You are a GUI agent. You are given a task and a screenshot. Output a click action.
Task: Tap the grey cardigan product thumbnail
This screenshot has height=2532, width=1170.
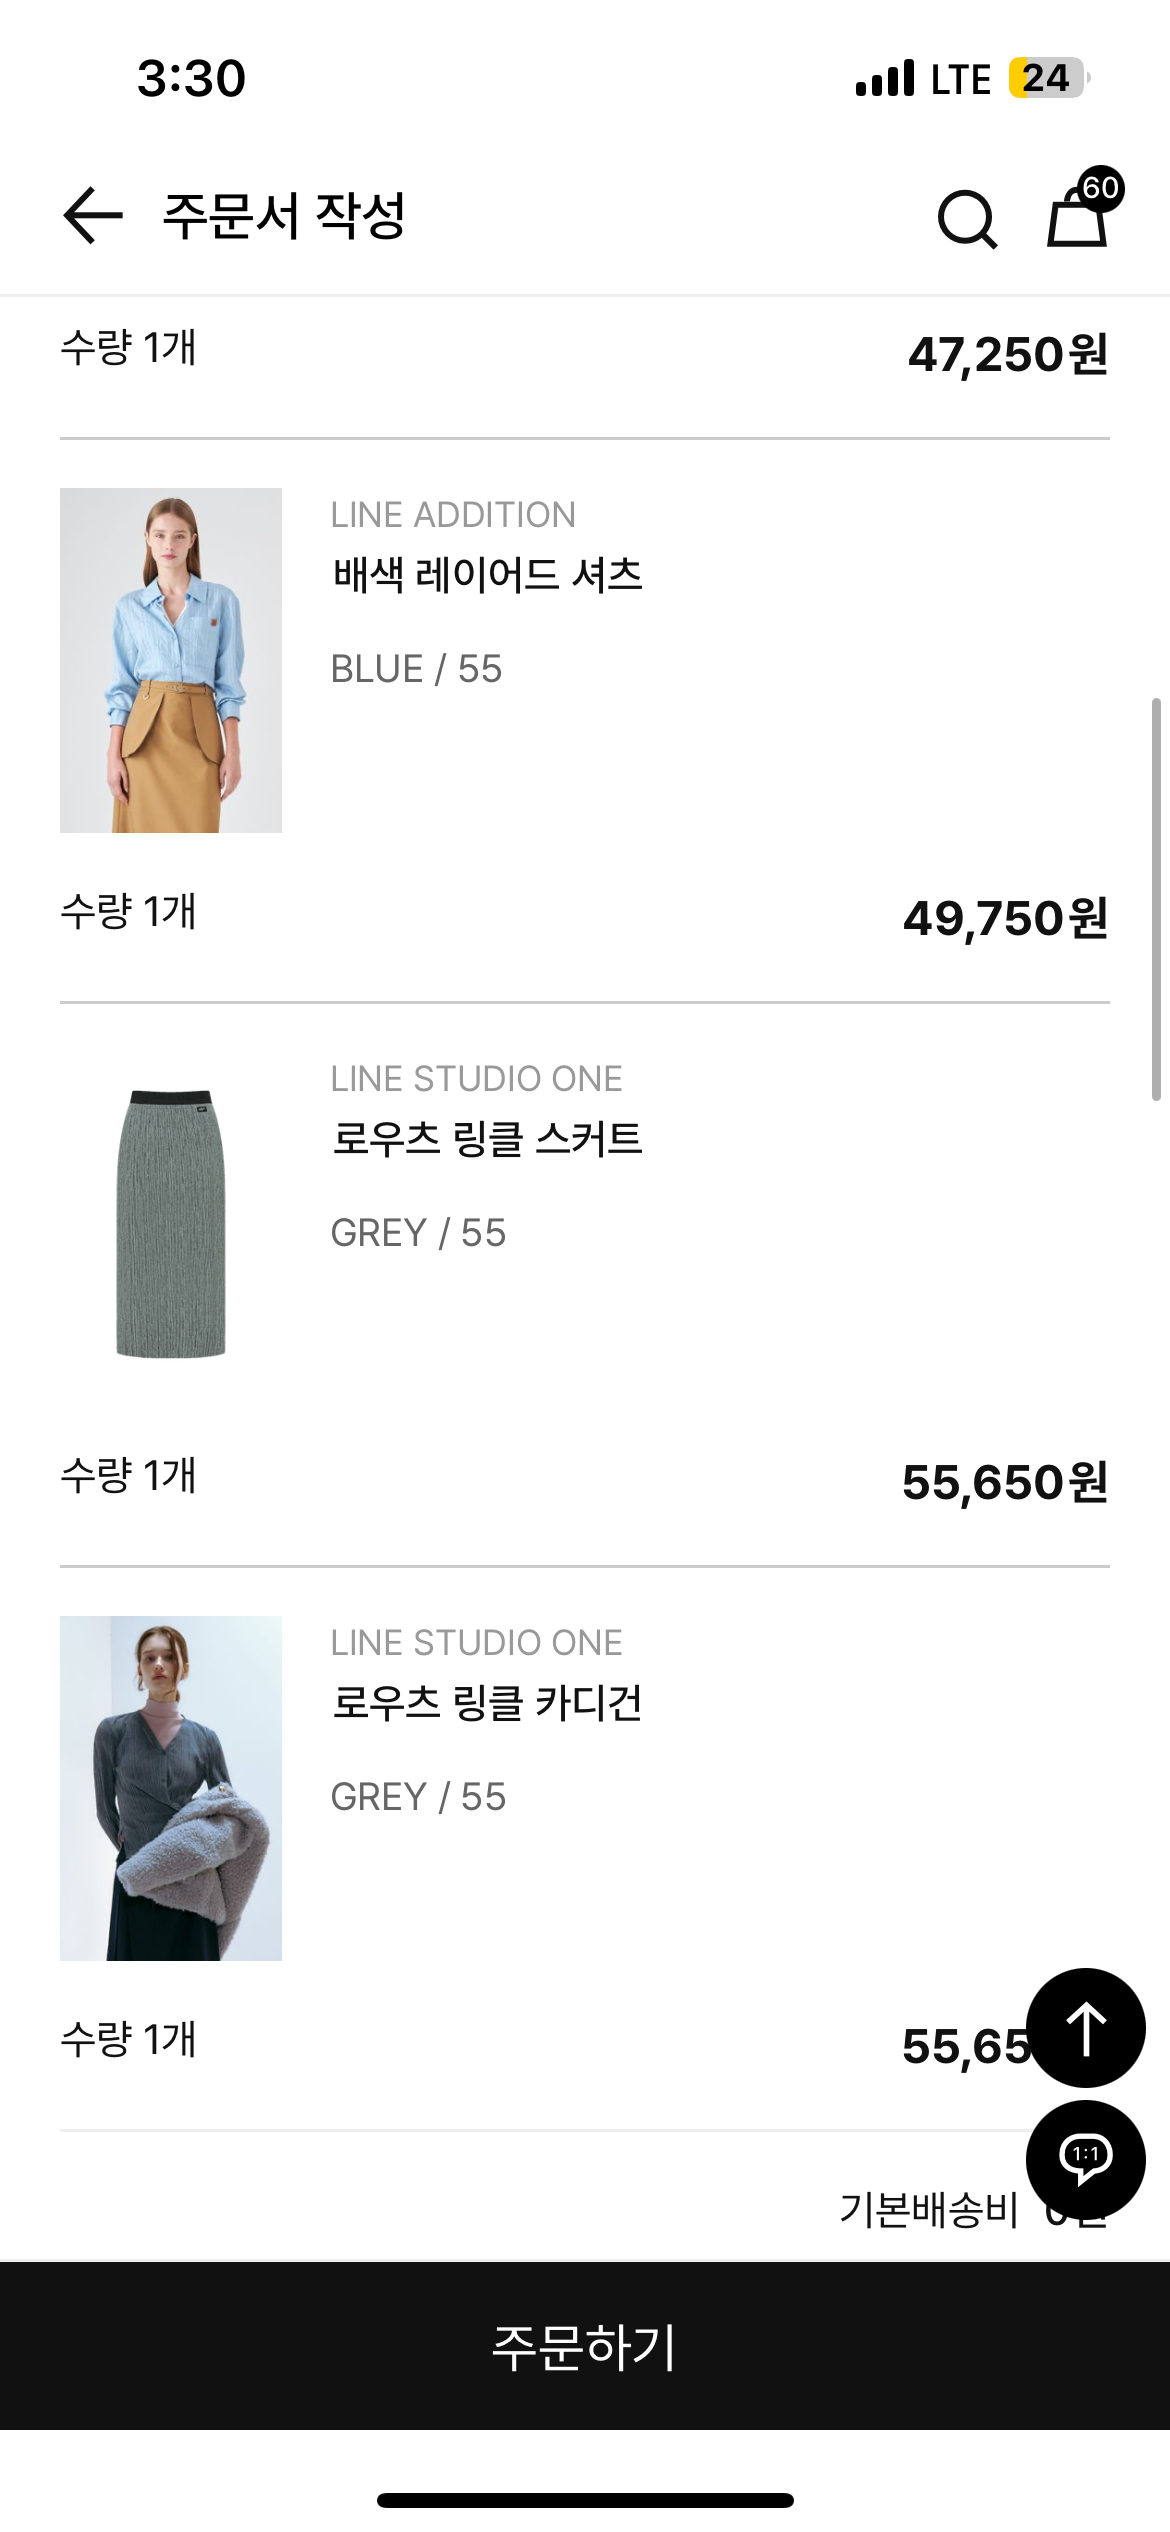click(171, 1788)
